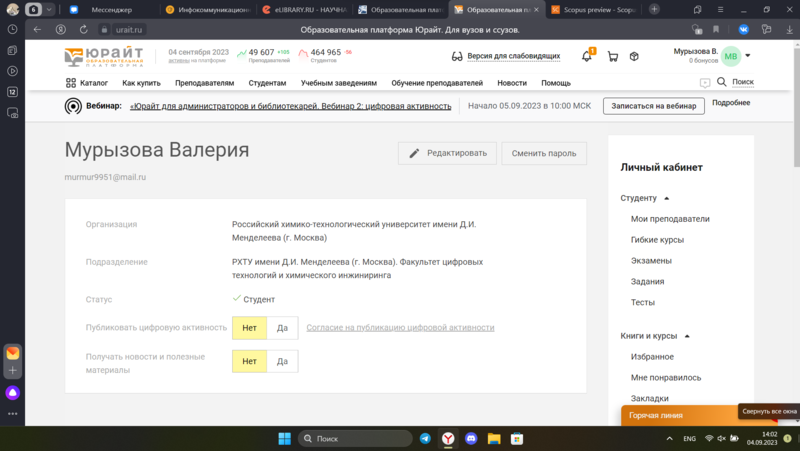The width and height of the screenshot is (800, 451).
Task: Reload the page with refresh icon
Action: [x=84, y=30]
